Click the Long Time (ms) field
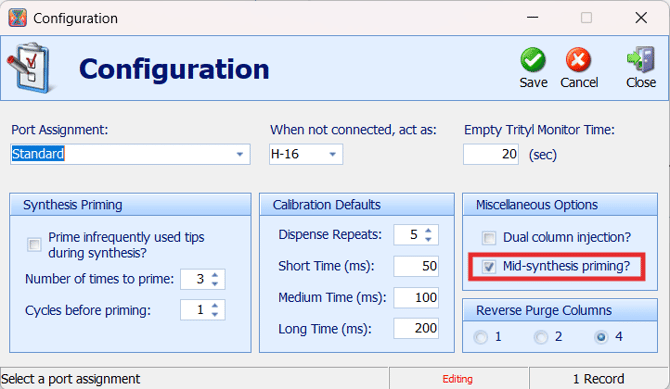The image size is (670, 389). pyautogui.click(x=416, y=328)
